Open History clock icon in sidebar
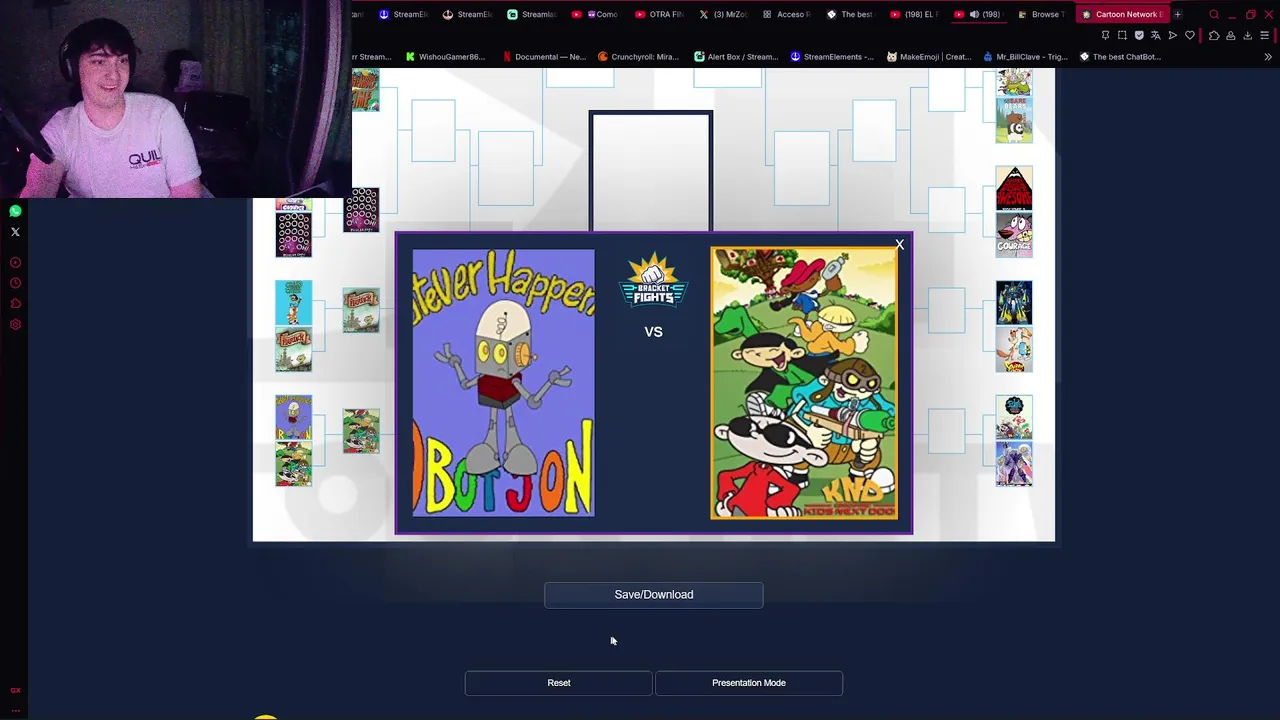The width and height of the screenshot is (1280, 720). tap(15, 283)
